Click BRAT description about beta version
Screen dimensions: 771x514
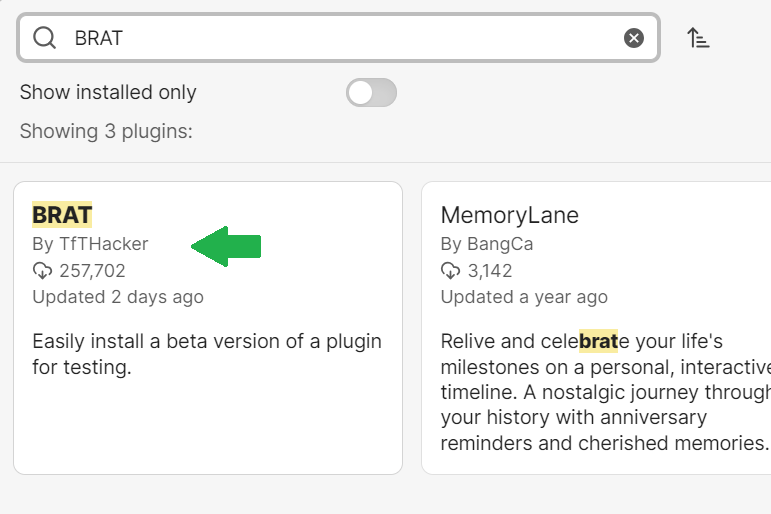coord(207,354)
